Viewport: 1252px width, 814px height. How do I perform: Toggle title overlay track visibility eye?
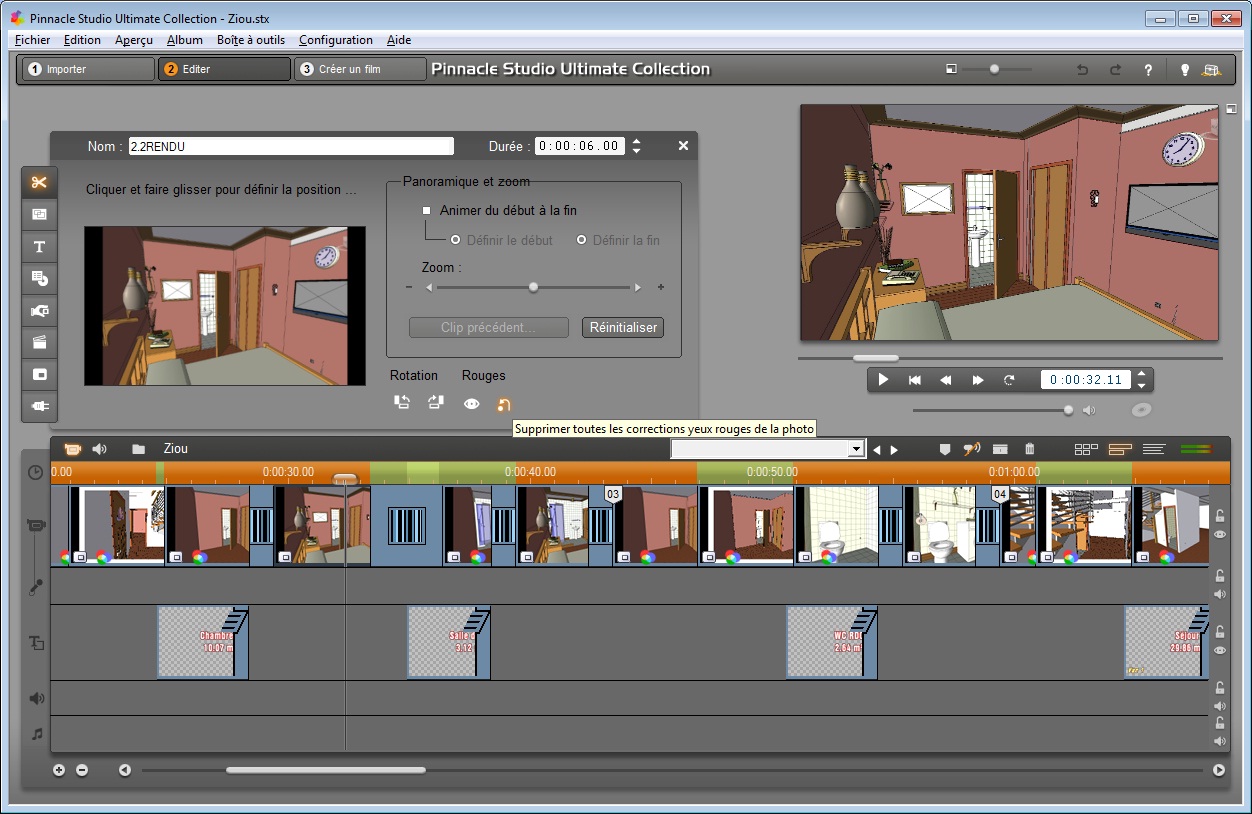click(1219, 651)
